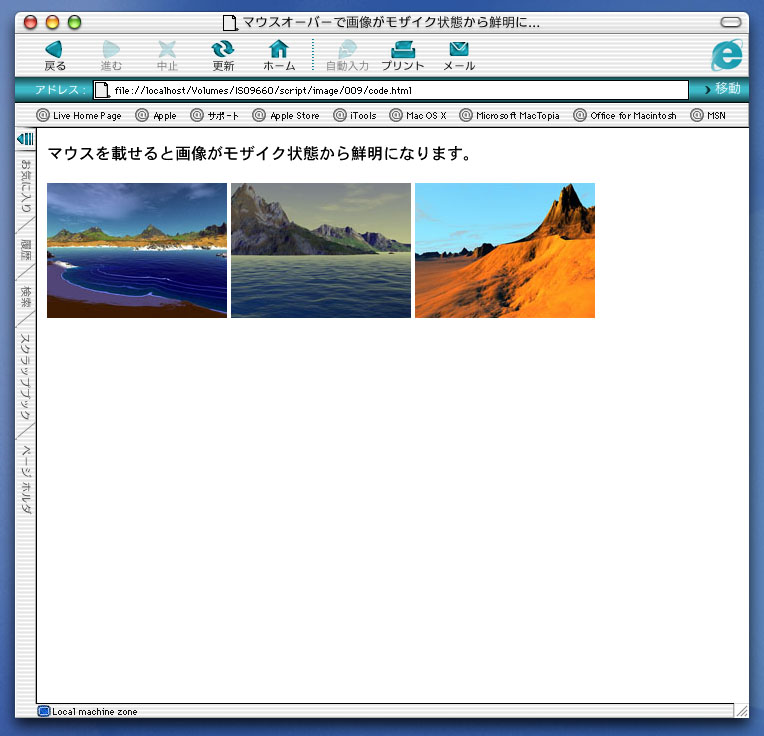Click the Back (戻る) toolbar icon

pos(54,50)
